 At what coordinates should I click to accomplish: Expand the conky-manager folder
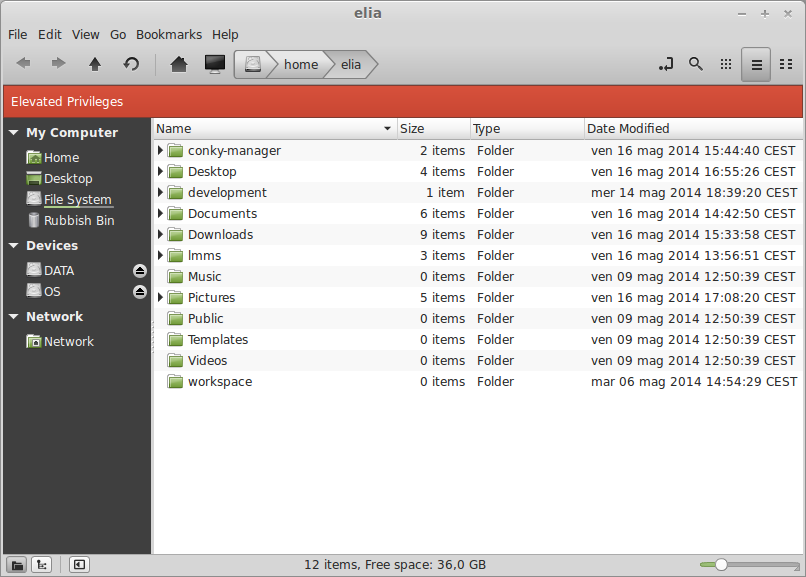click(x=160, y=150)
